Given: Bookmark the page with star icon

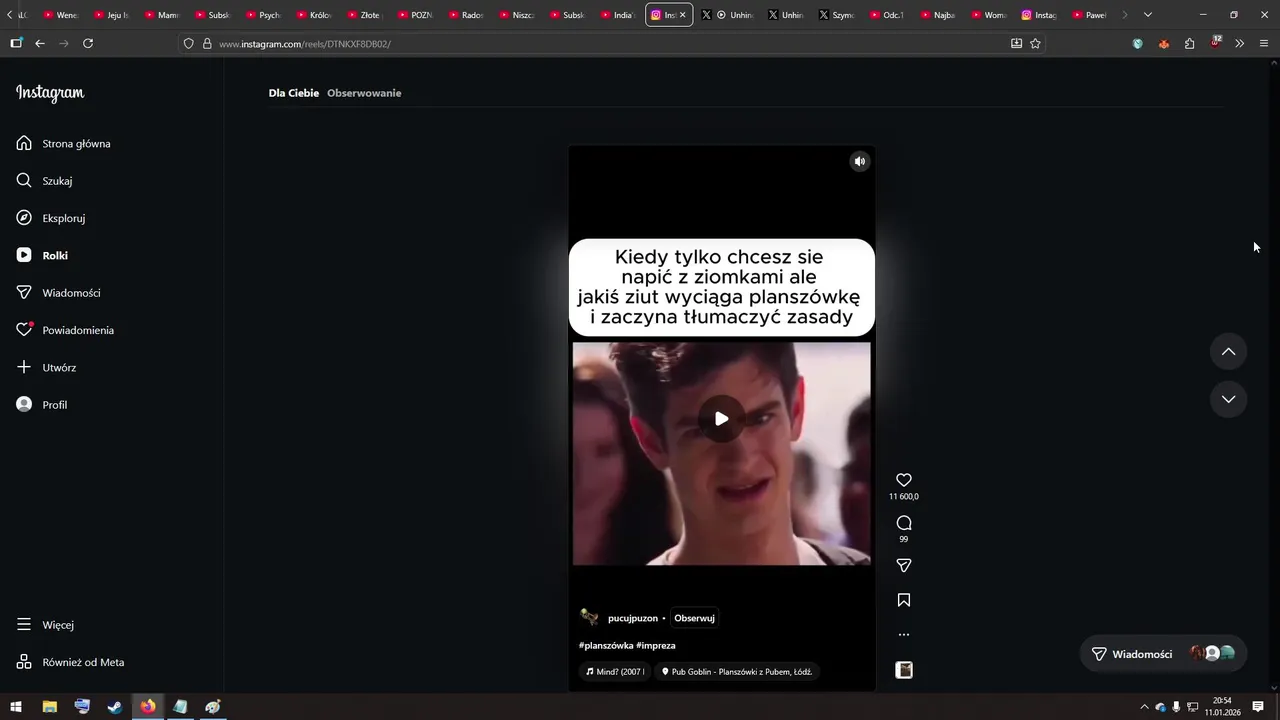Looking at the screenshot, I should click(1035, 43).
